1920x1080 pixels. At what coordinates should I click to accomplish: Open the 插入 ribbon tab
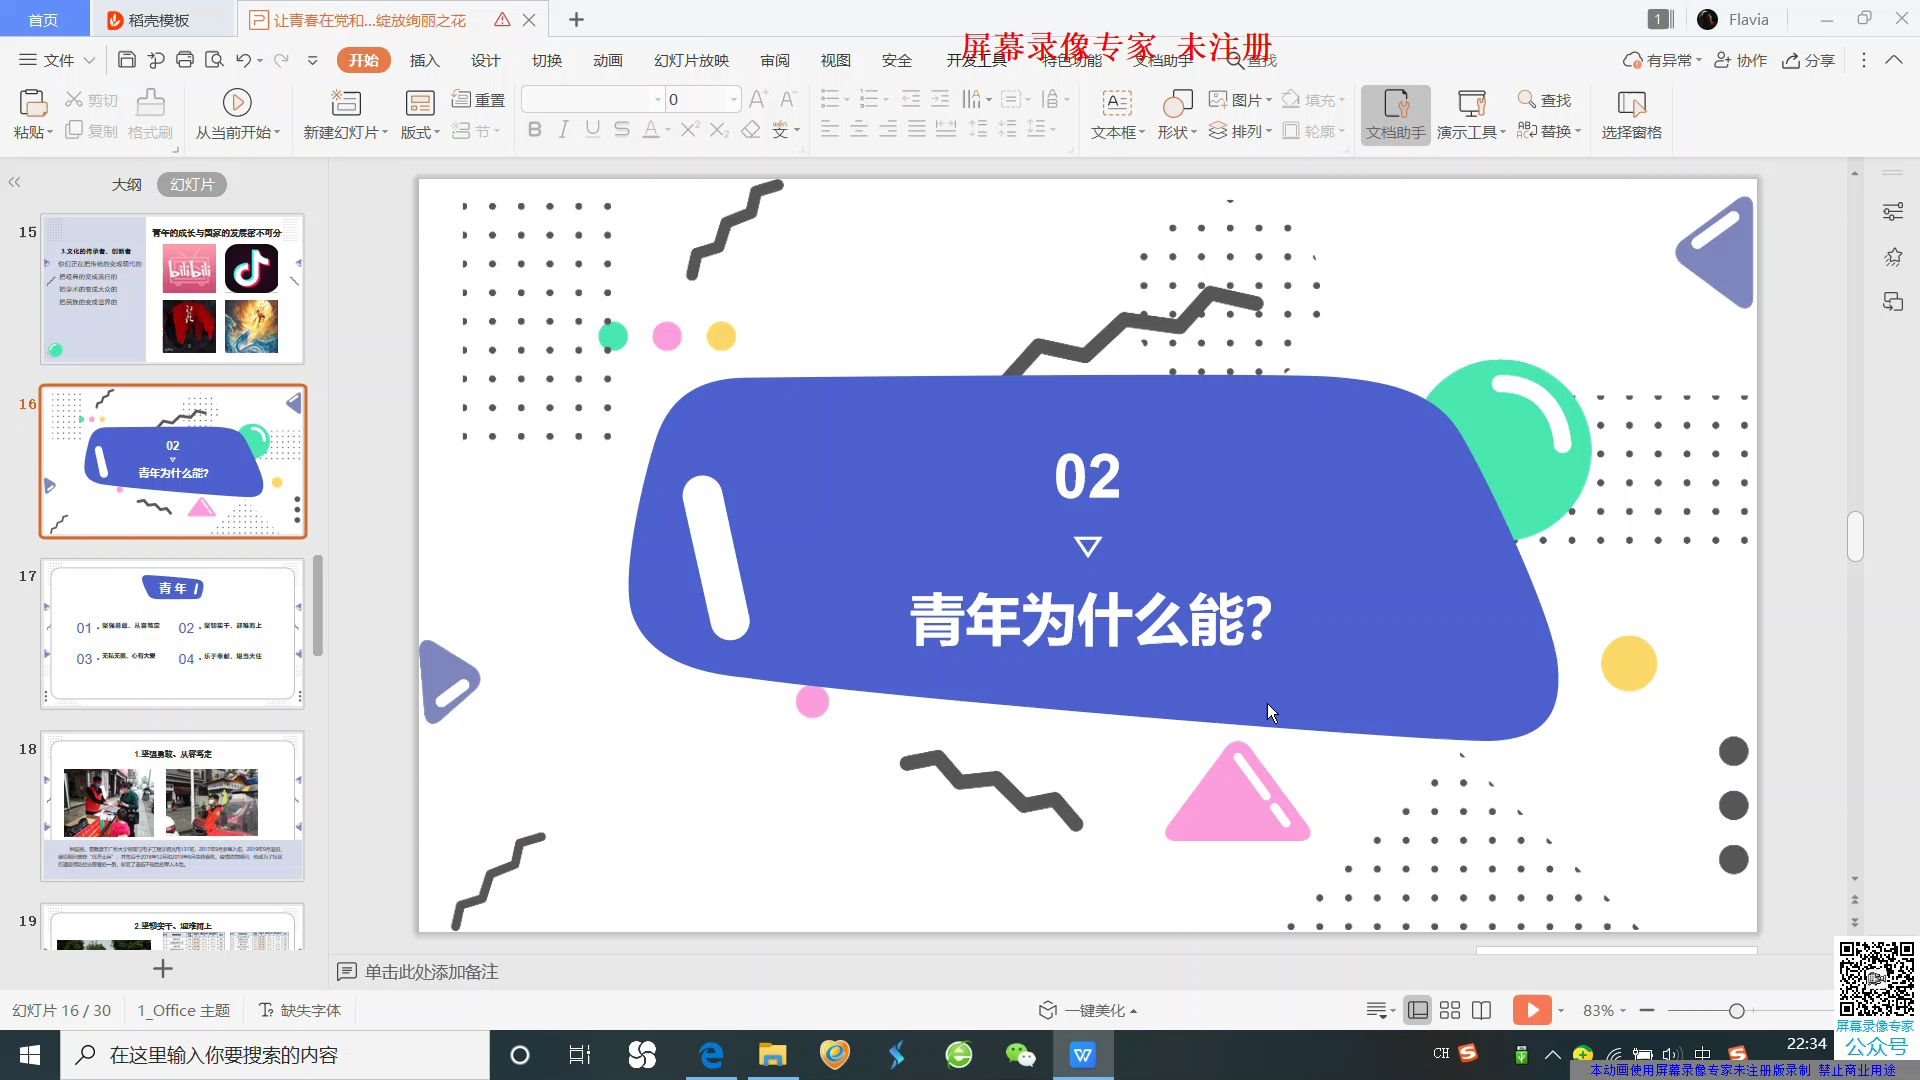[x=424, y=60]
